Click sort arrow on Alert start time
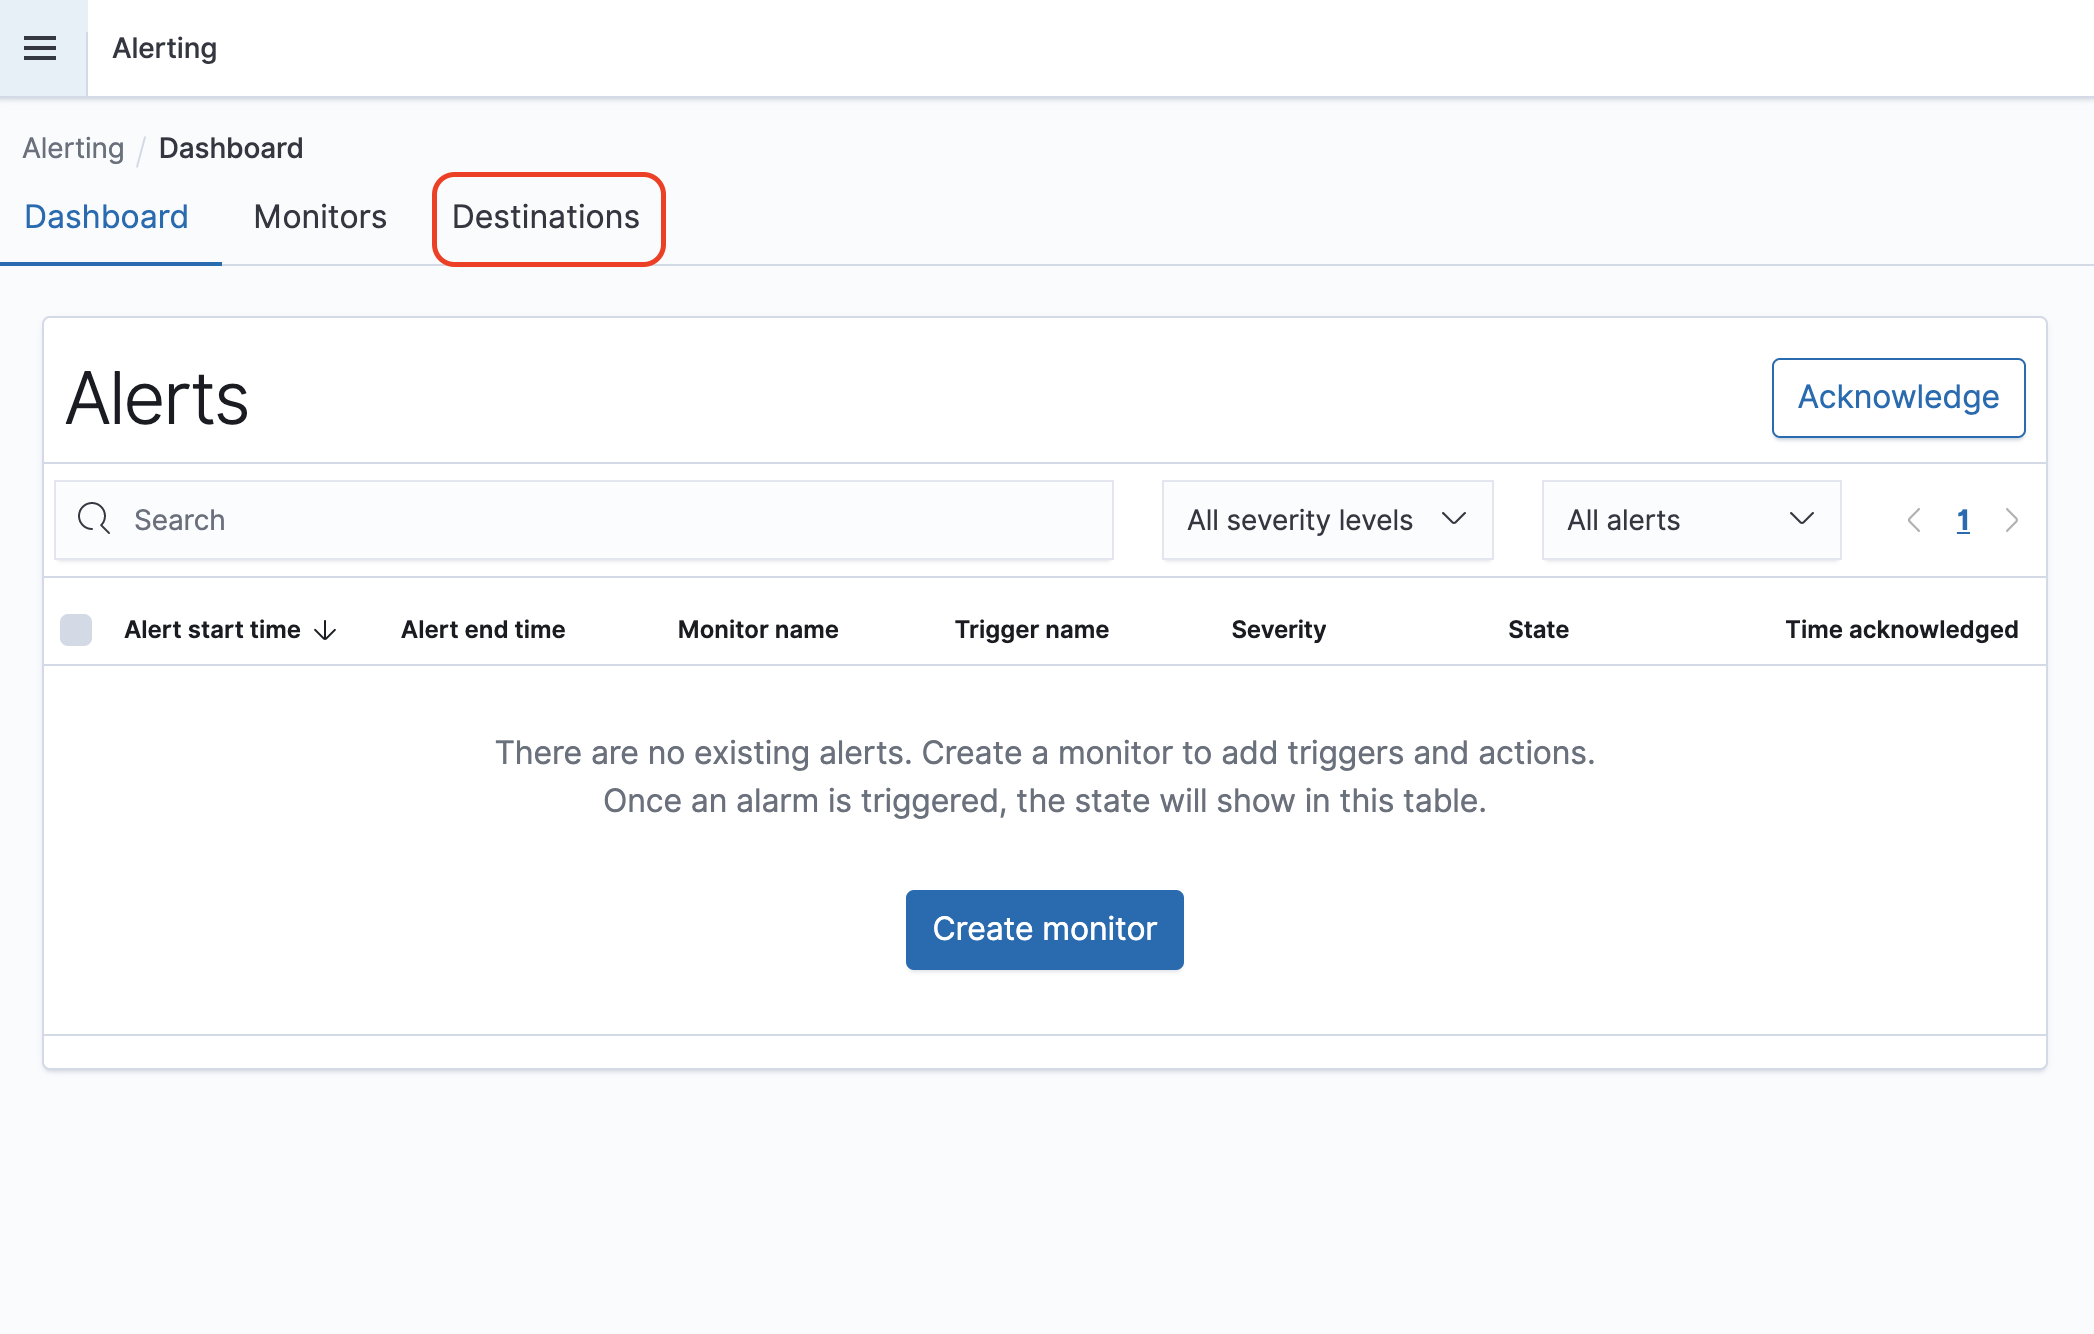 pyautogui.click(x=326, y=630)
